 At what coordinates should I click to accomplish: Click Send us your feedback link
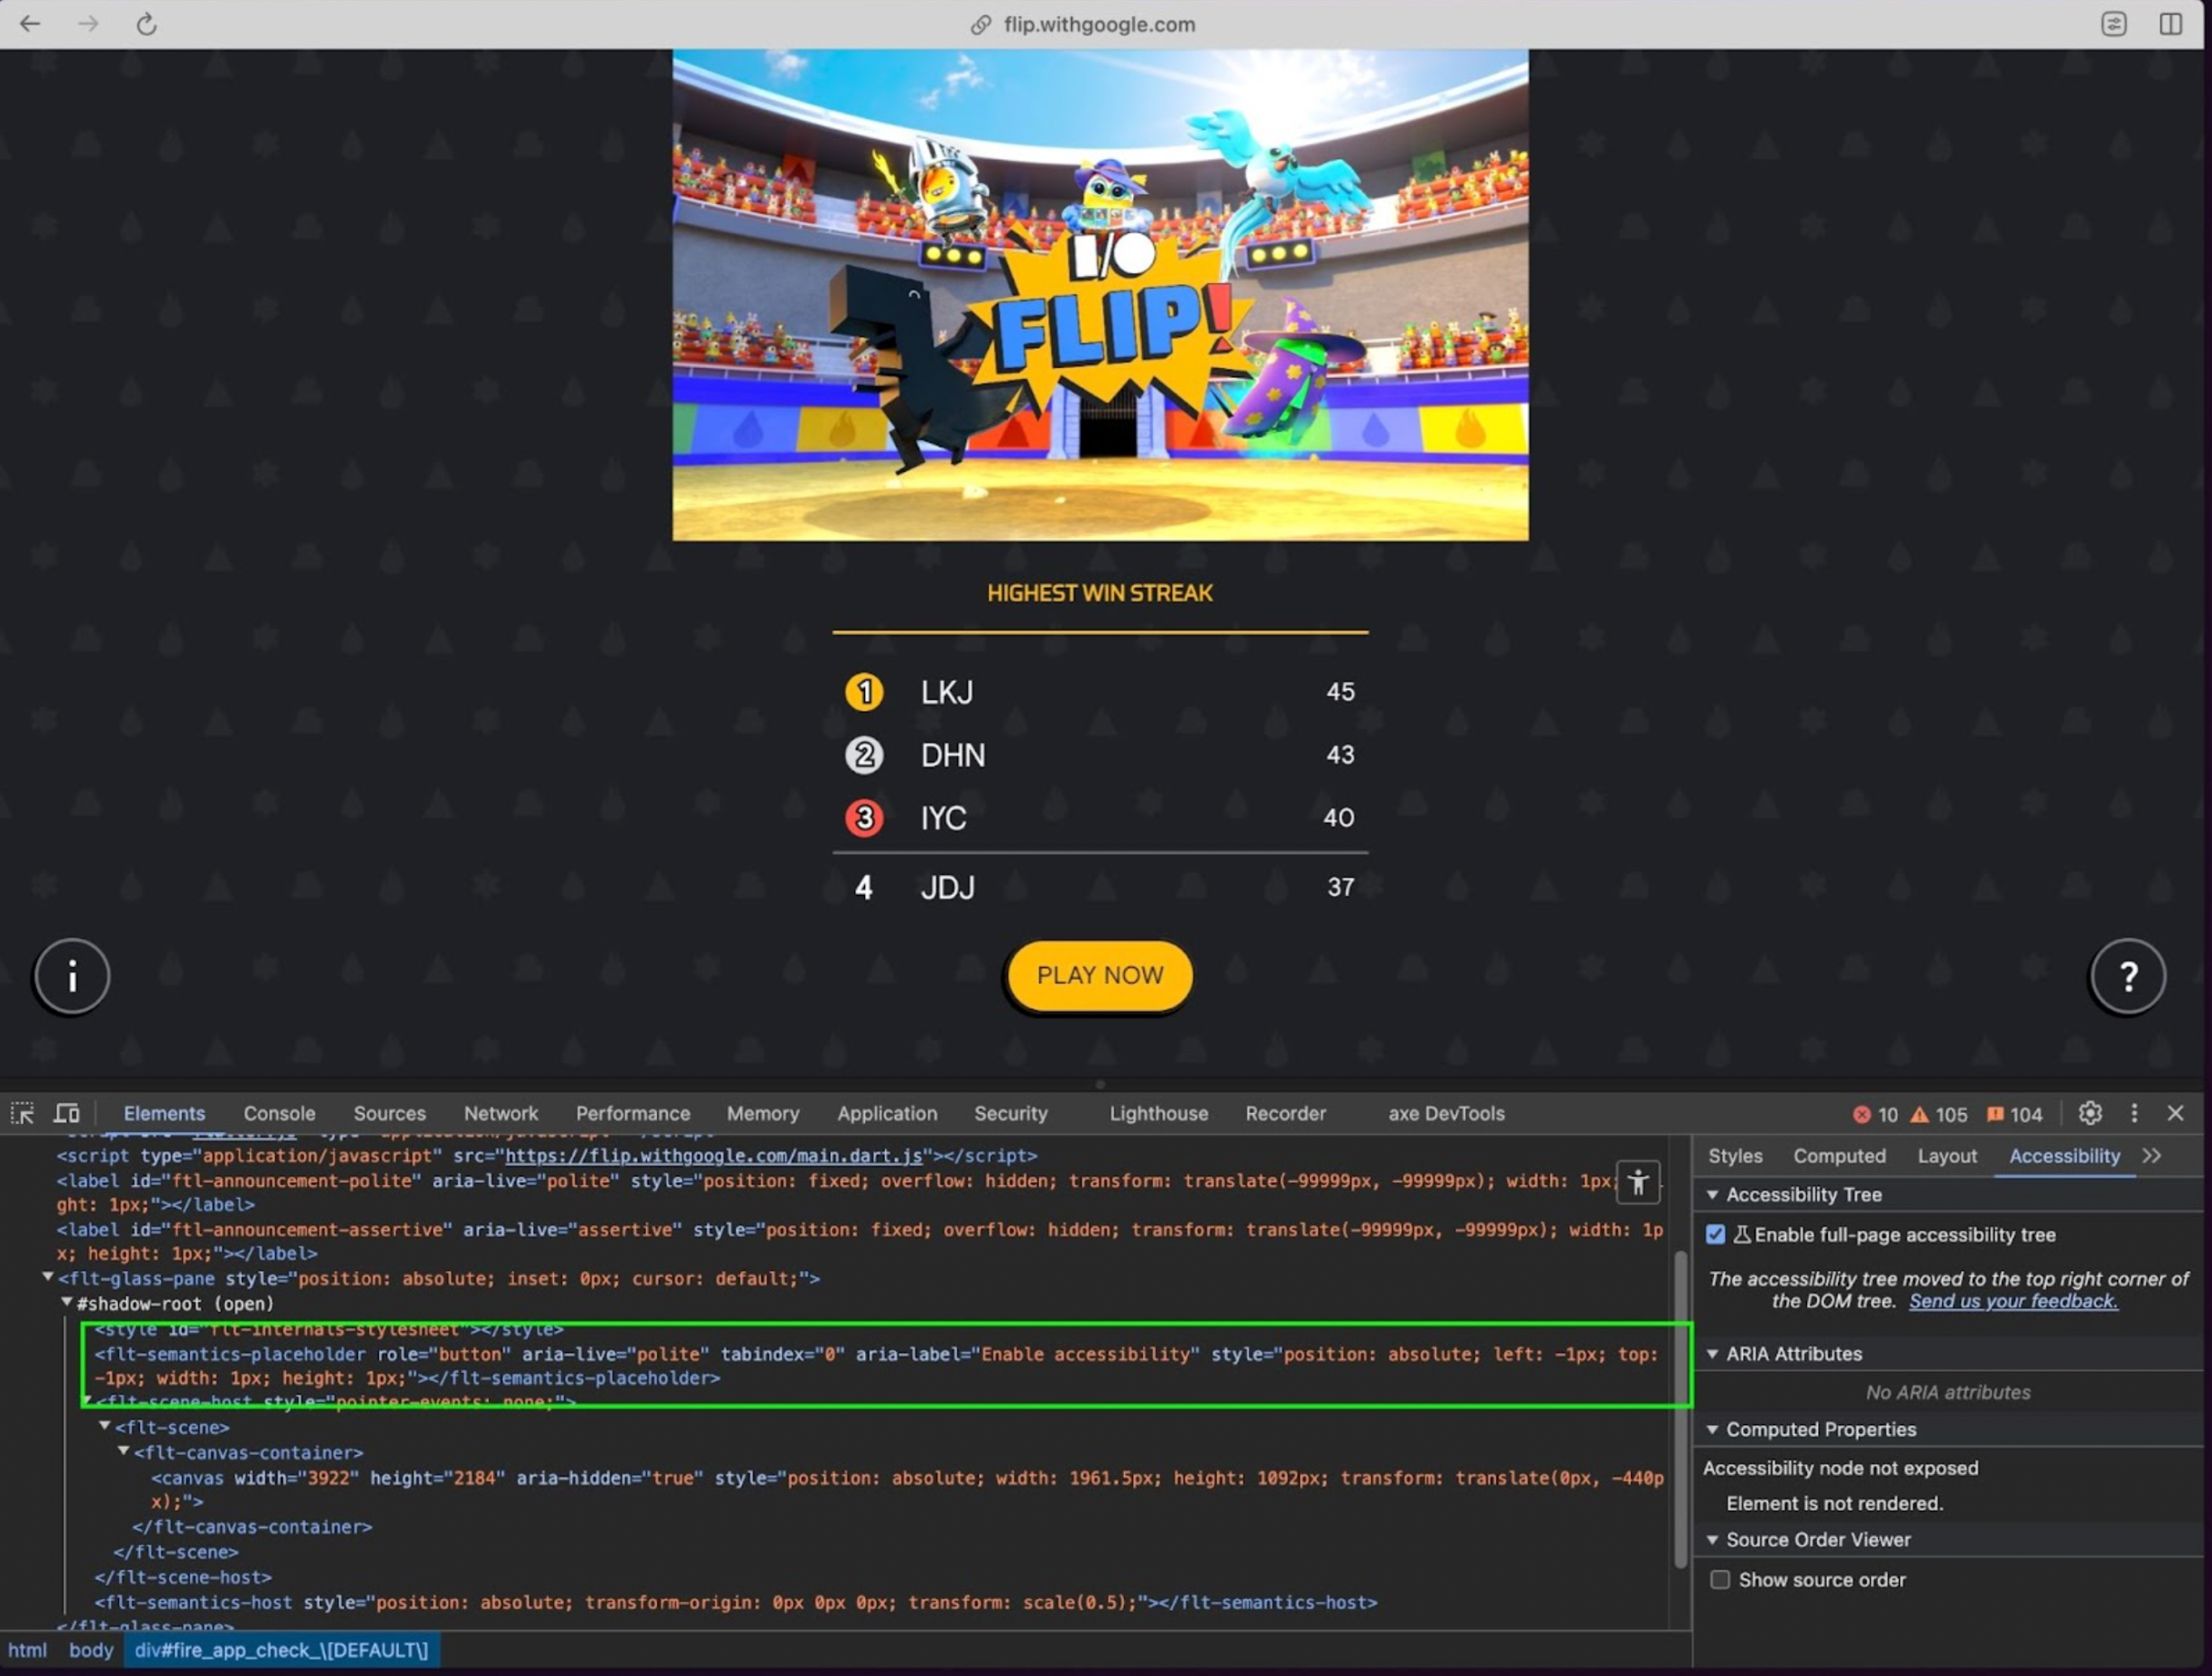pyautogui.click(x=2013, y=1301)
